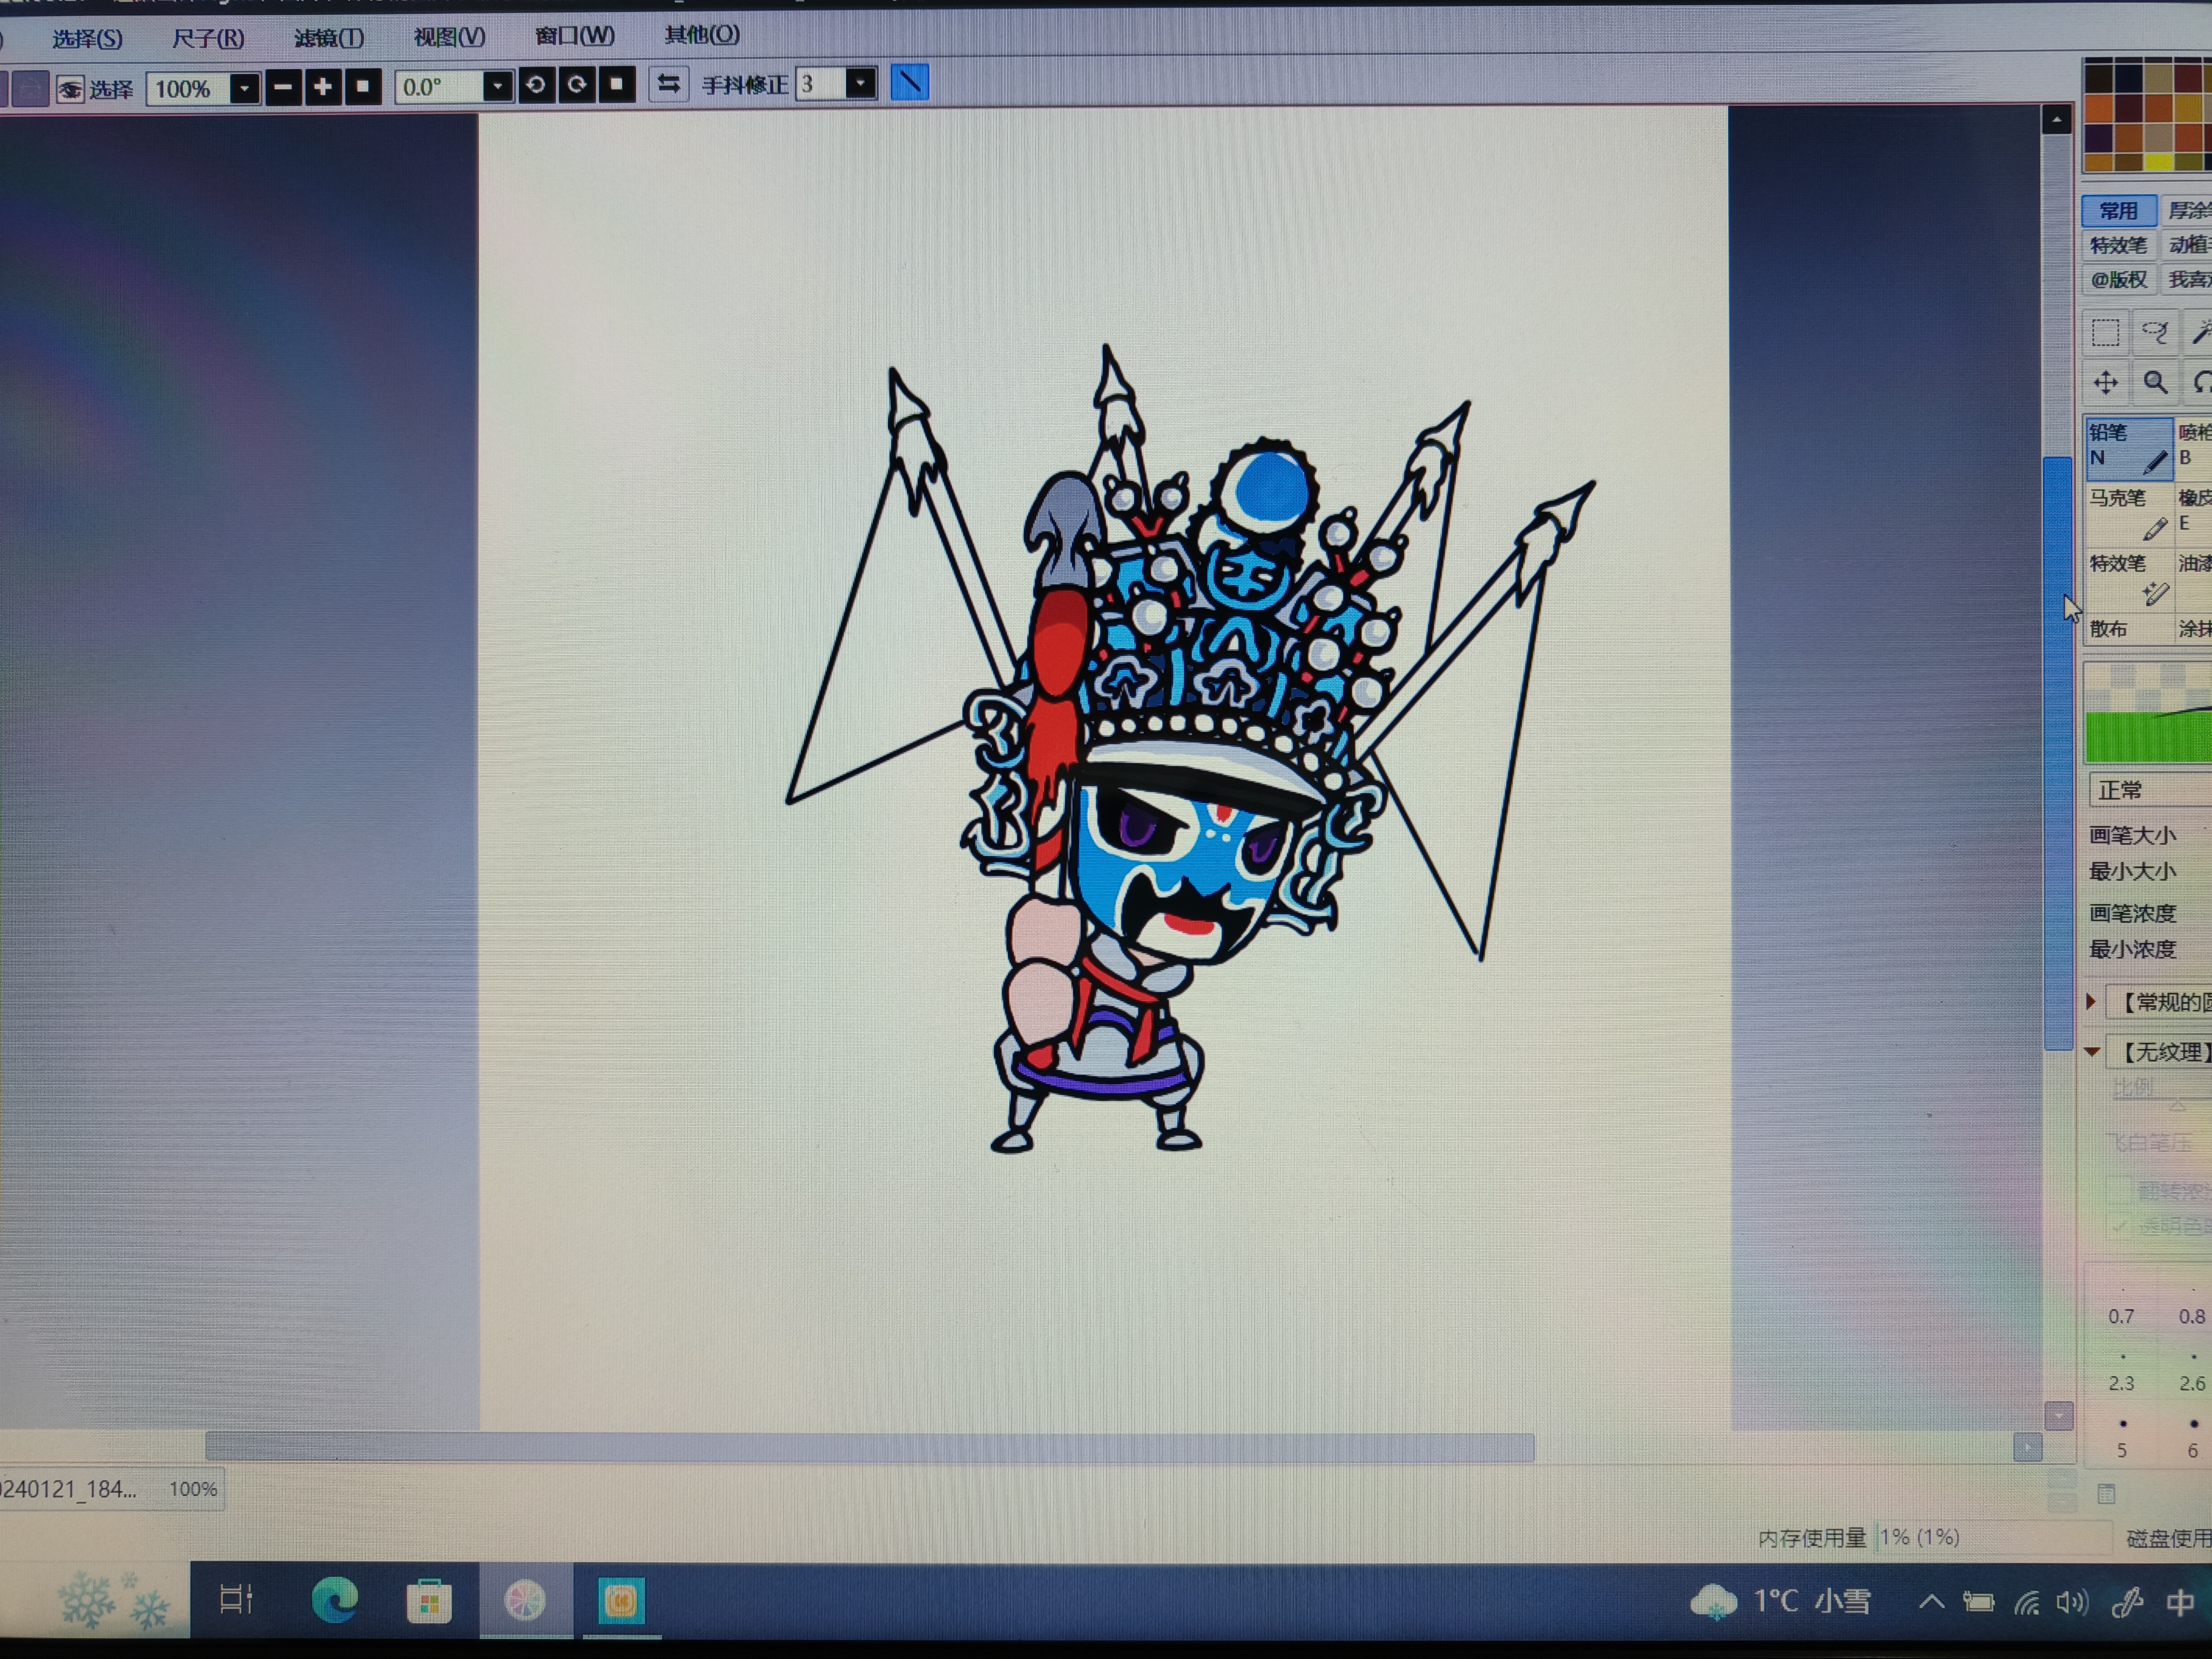Image resolution: width=2212 pixels, height=1659 pixels.
Task: Click the zoom in plus button
Action: (322, 88)
